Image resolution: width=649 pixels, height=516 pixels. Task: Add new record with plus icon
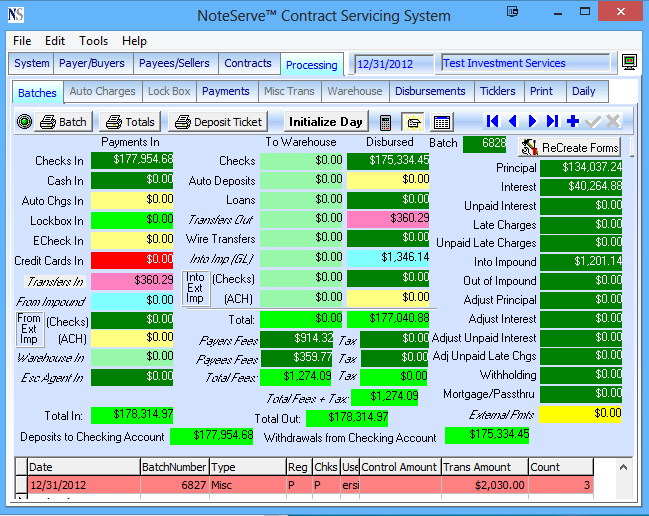573,121
